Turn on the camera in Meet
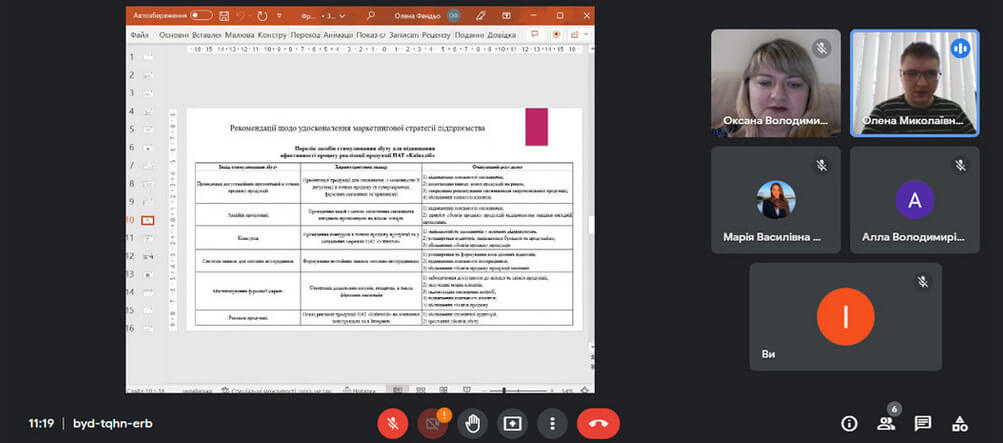The image size is (1003, 443). point(432,423)
